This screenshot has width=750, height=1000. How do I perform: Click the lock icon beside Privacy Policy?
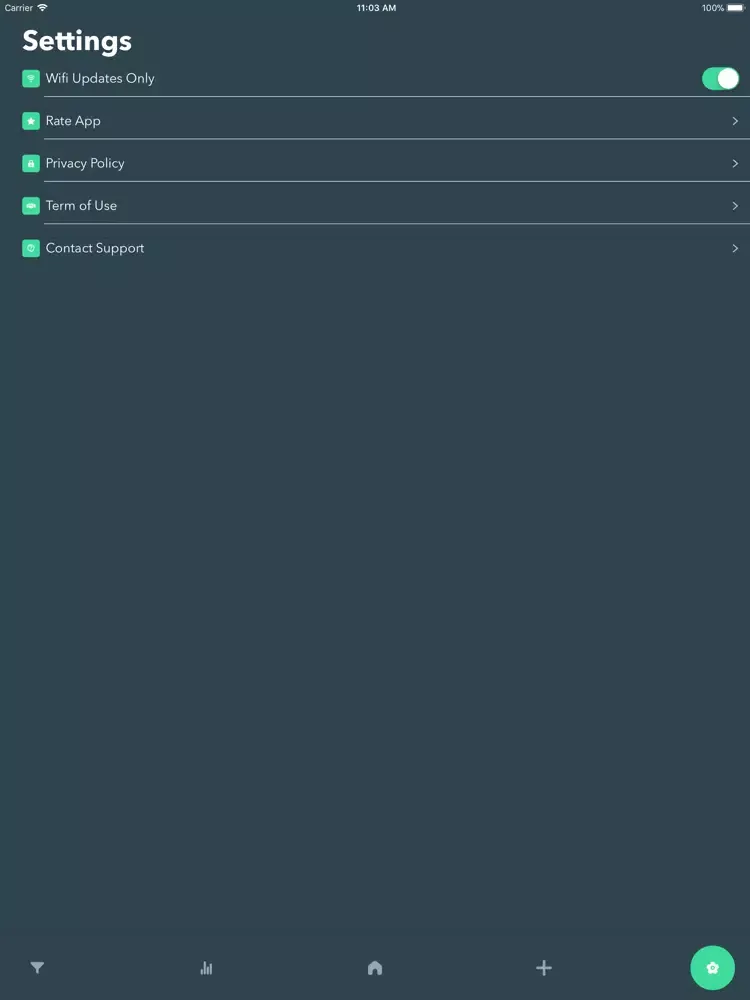tap(31, 163)
